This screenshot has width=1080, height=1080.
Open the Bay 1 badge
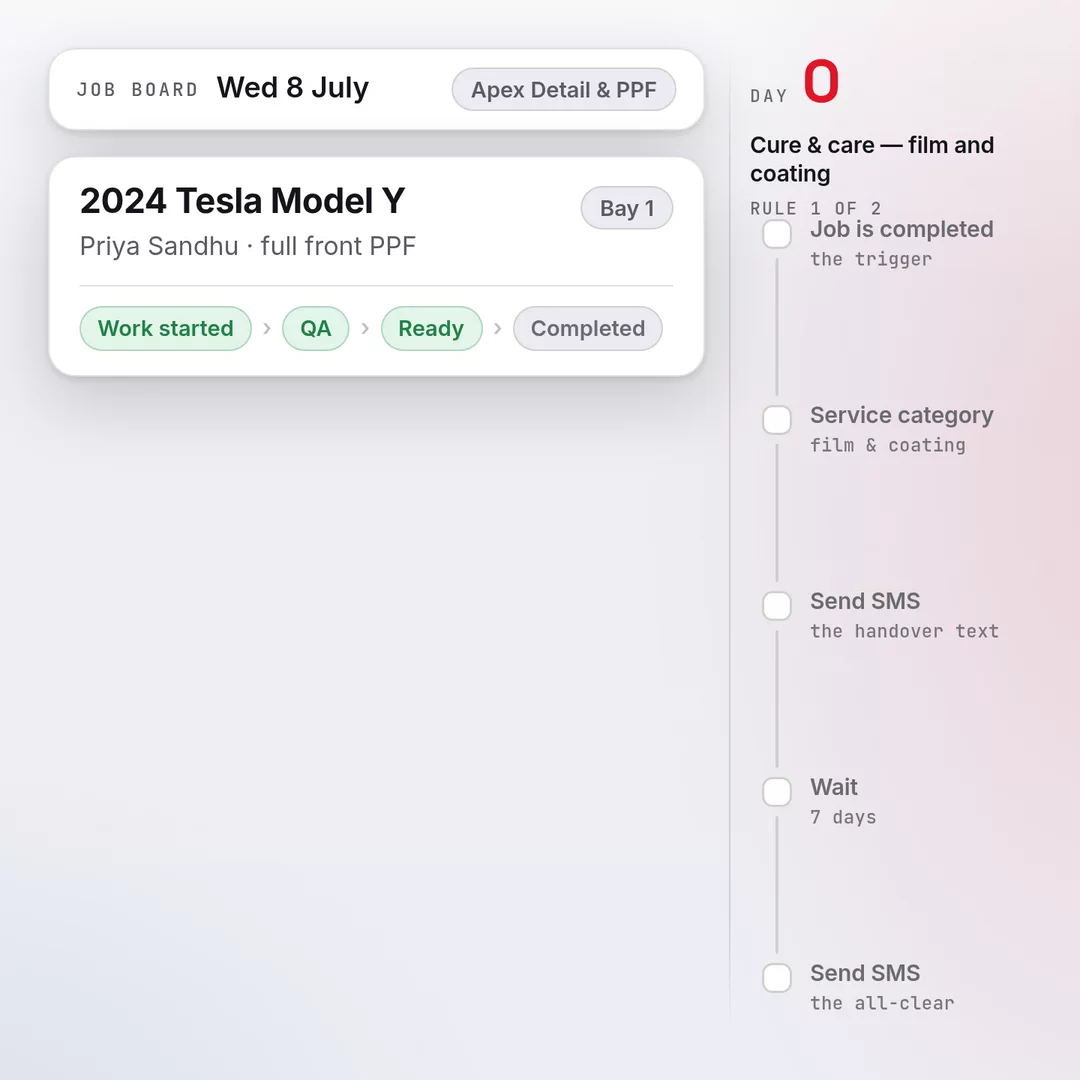pyautogui.click(x=627, y=208)
